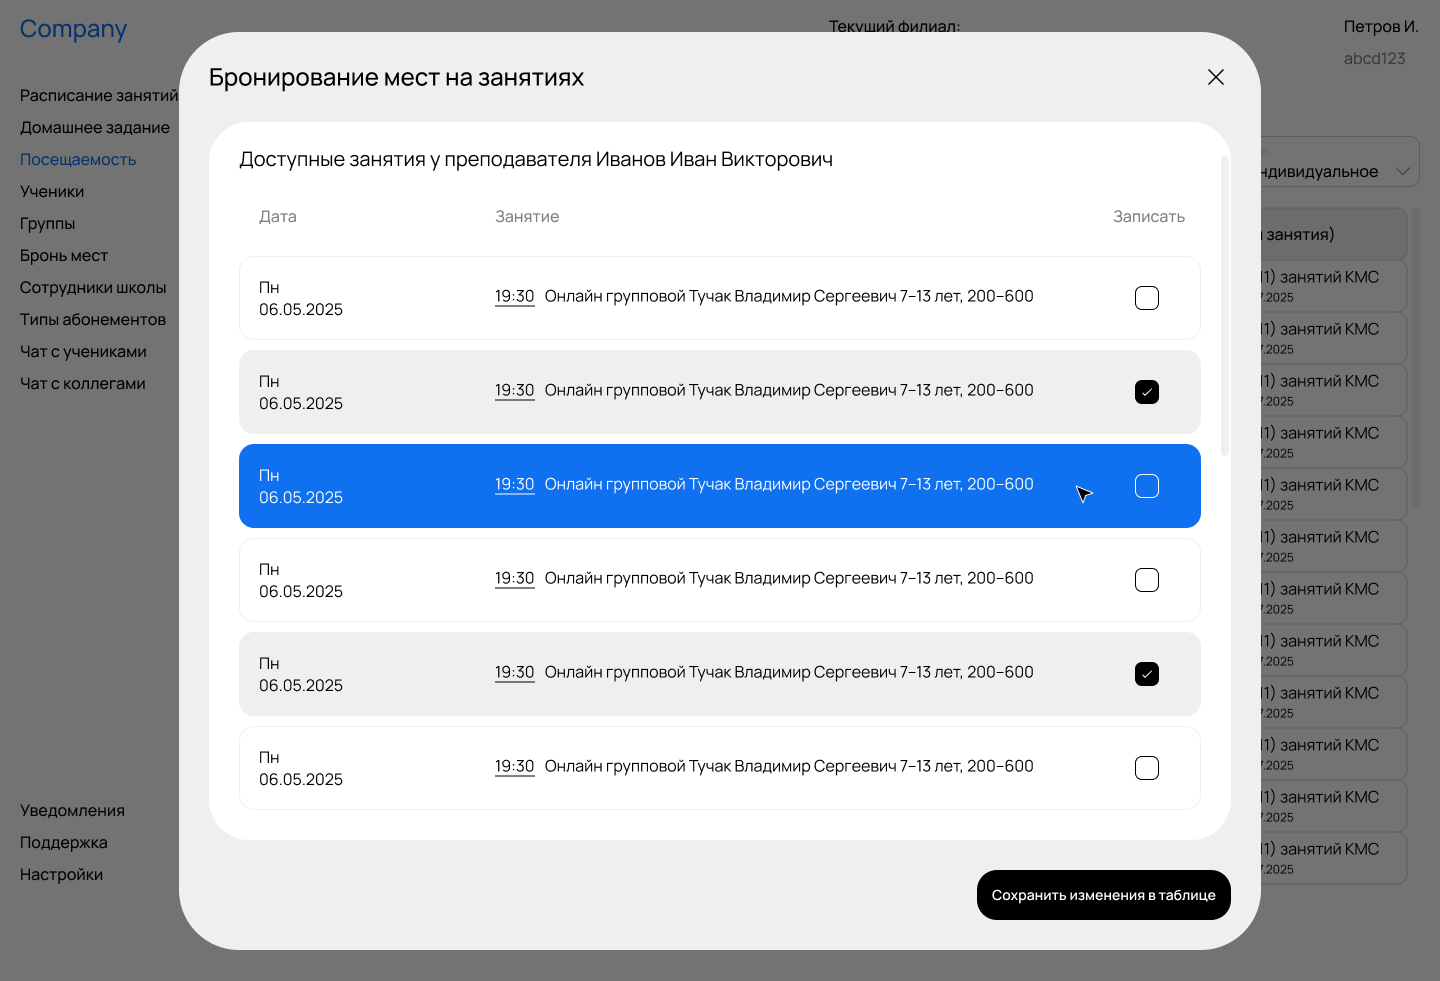Select Посещаемость in the sidebar
Screen dimensions: 1440x981
78,159
